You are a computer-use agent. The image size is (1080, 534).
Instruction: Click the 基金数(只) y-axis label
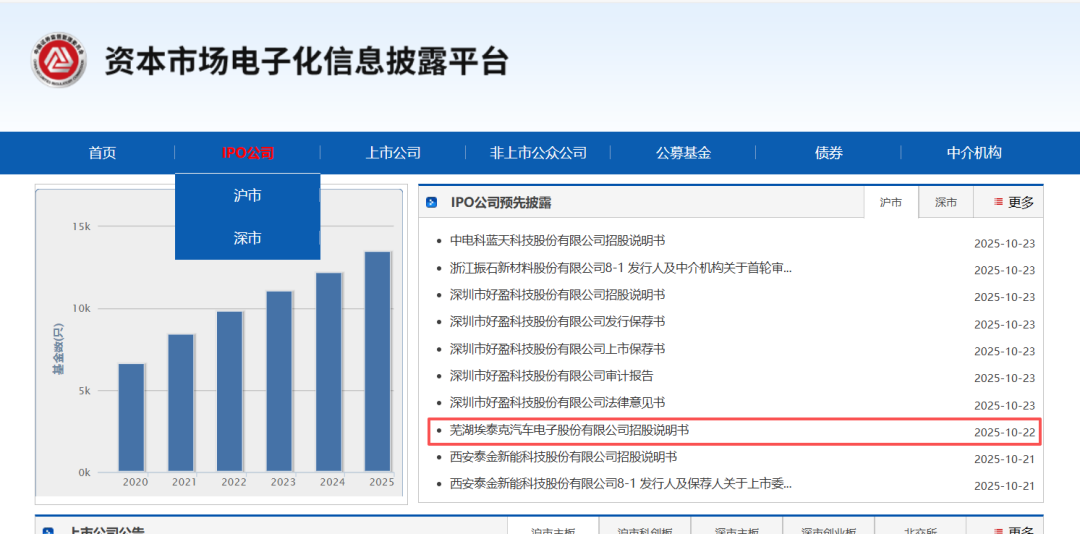point(58,349)
